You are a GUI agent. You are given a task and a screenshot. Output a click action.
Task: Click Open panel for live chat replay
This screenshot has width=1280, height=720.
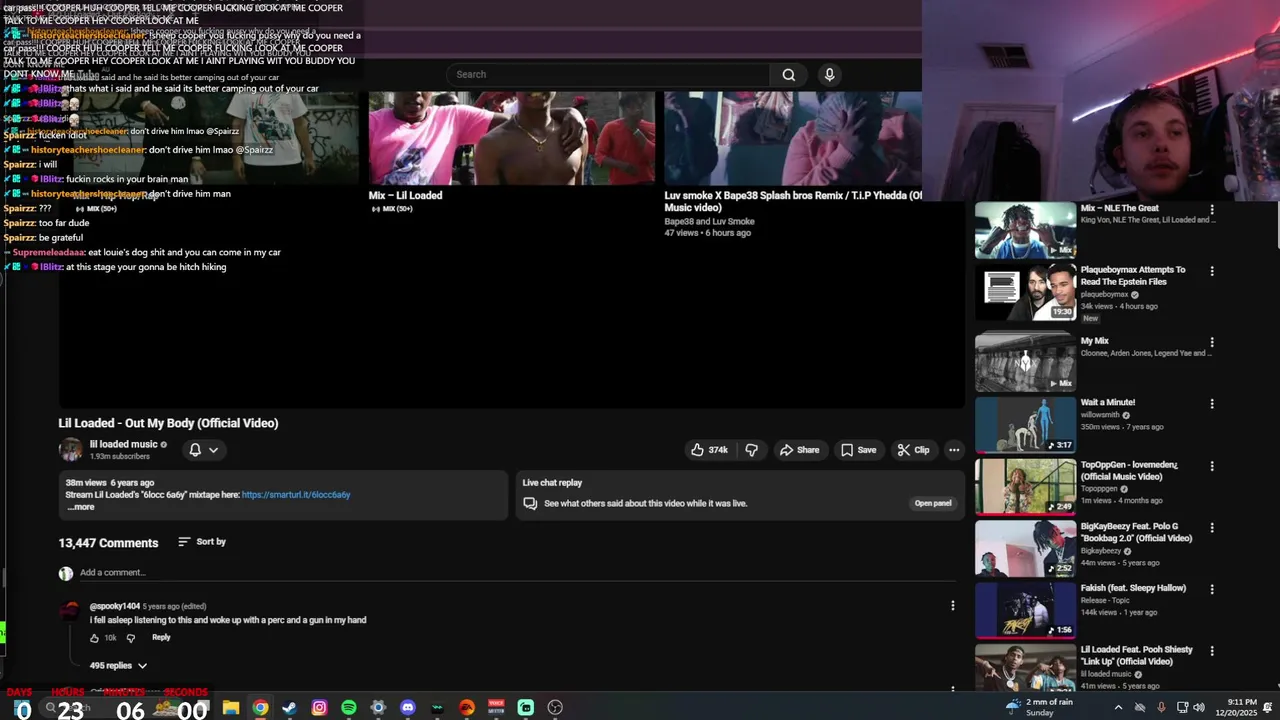pyautogui.click(x=932, y=503)
